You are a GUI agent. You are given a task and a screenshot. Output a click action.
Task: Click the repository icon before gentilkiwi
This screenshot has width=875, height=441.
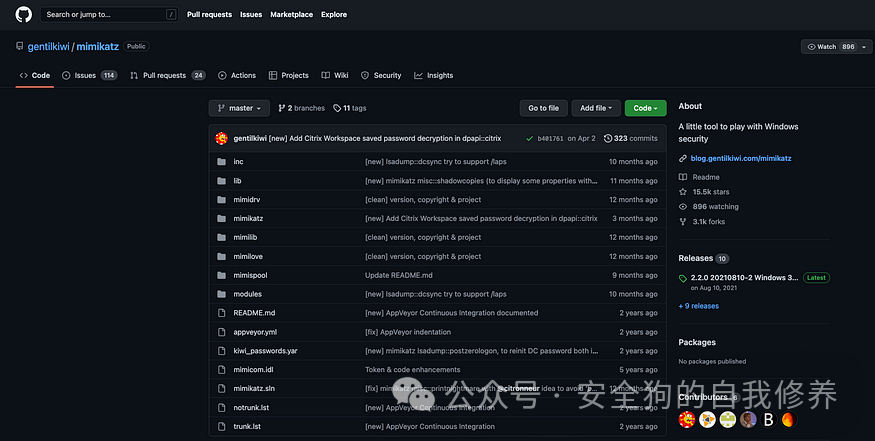20,46
